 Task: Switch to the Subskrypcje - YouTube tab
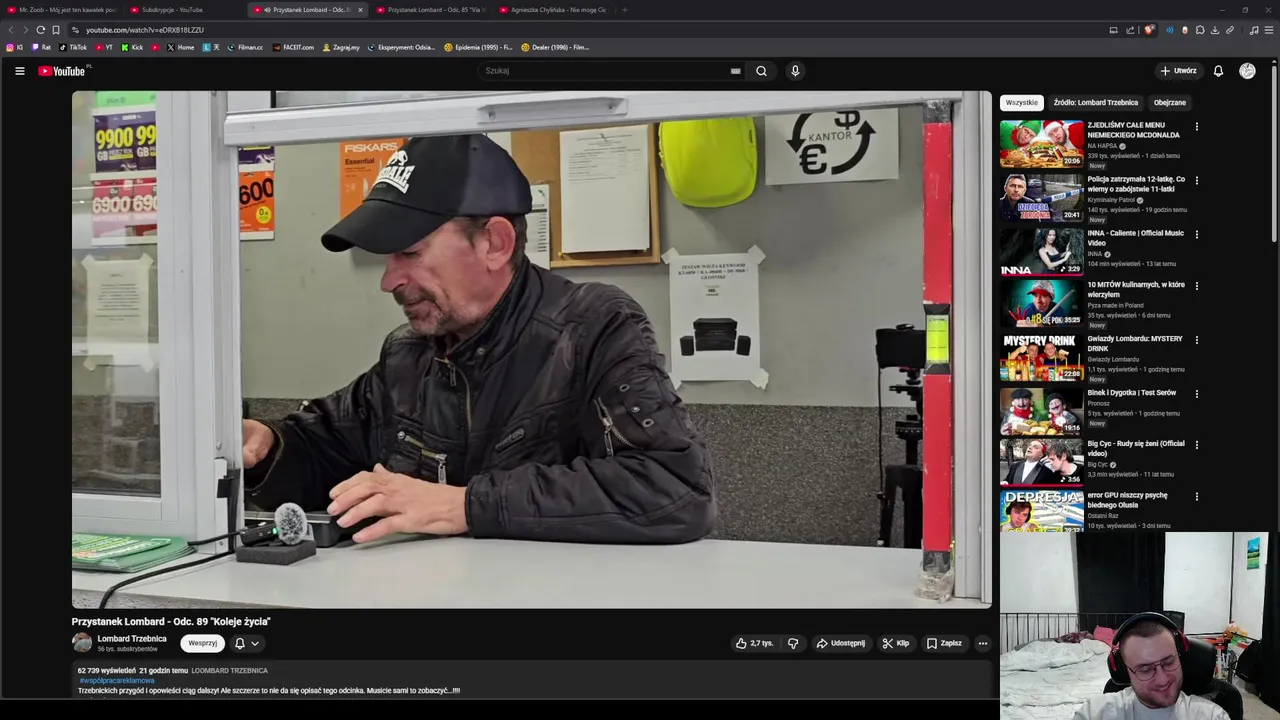(185, 10)
